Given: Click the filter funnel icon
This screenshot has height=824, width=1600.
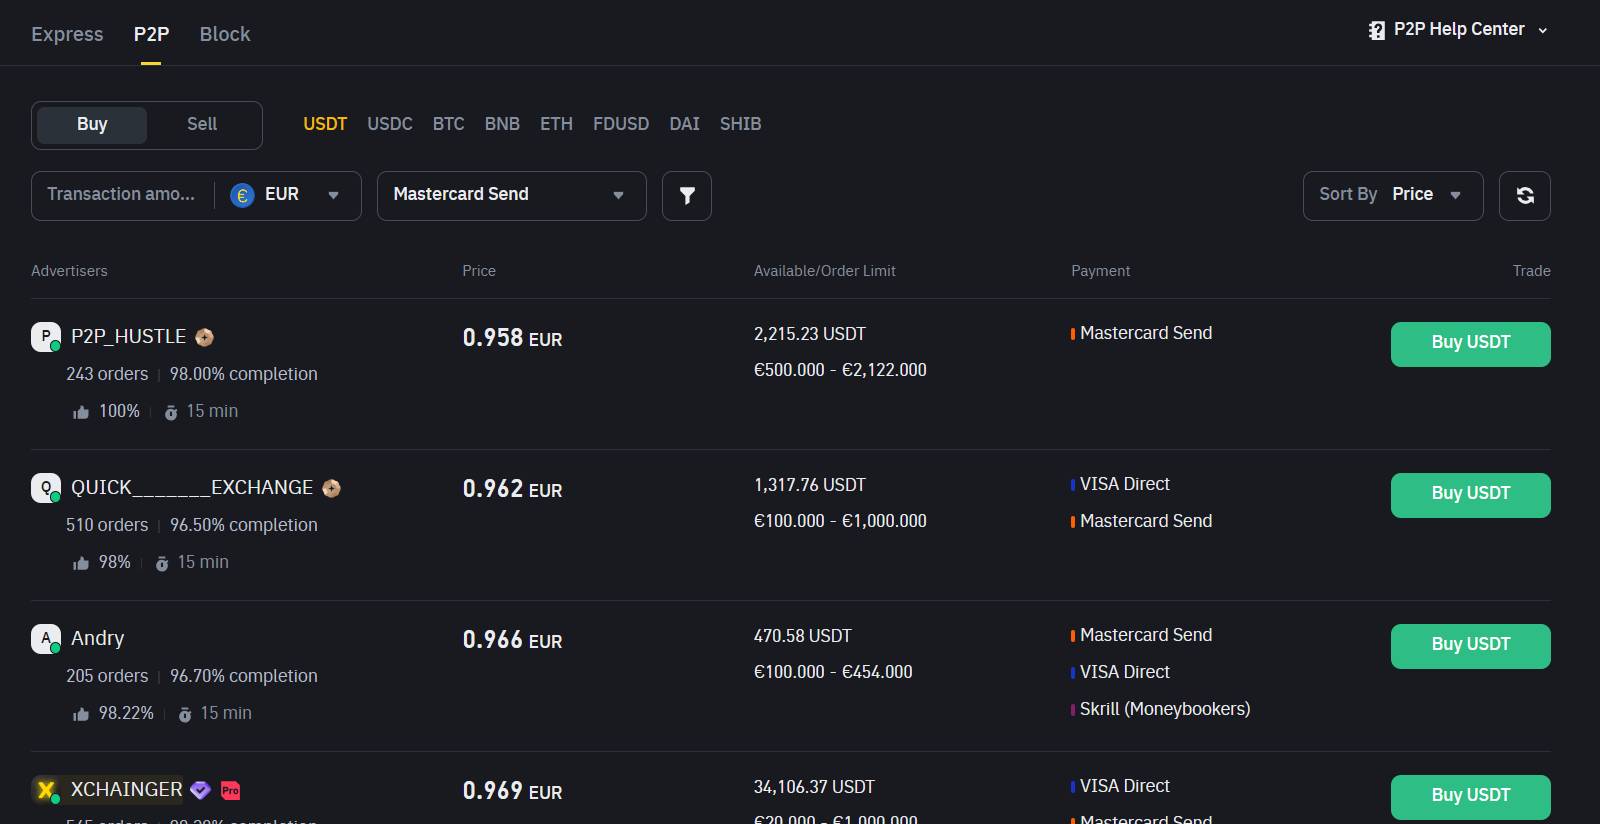Looking at the screenshot, I should click(x=687, y=196).
